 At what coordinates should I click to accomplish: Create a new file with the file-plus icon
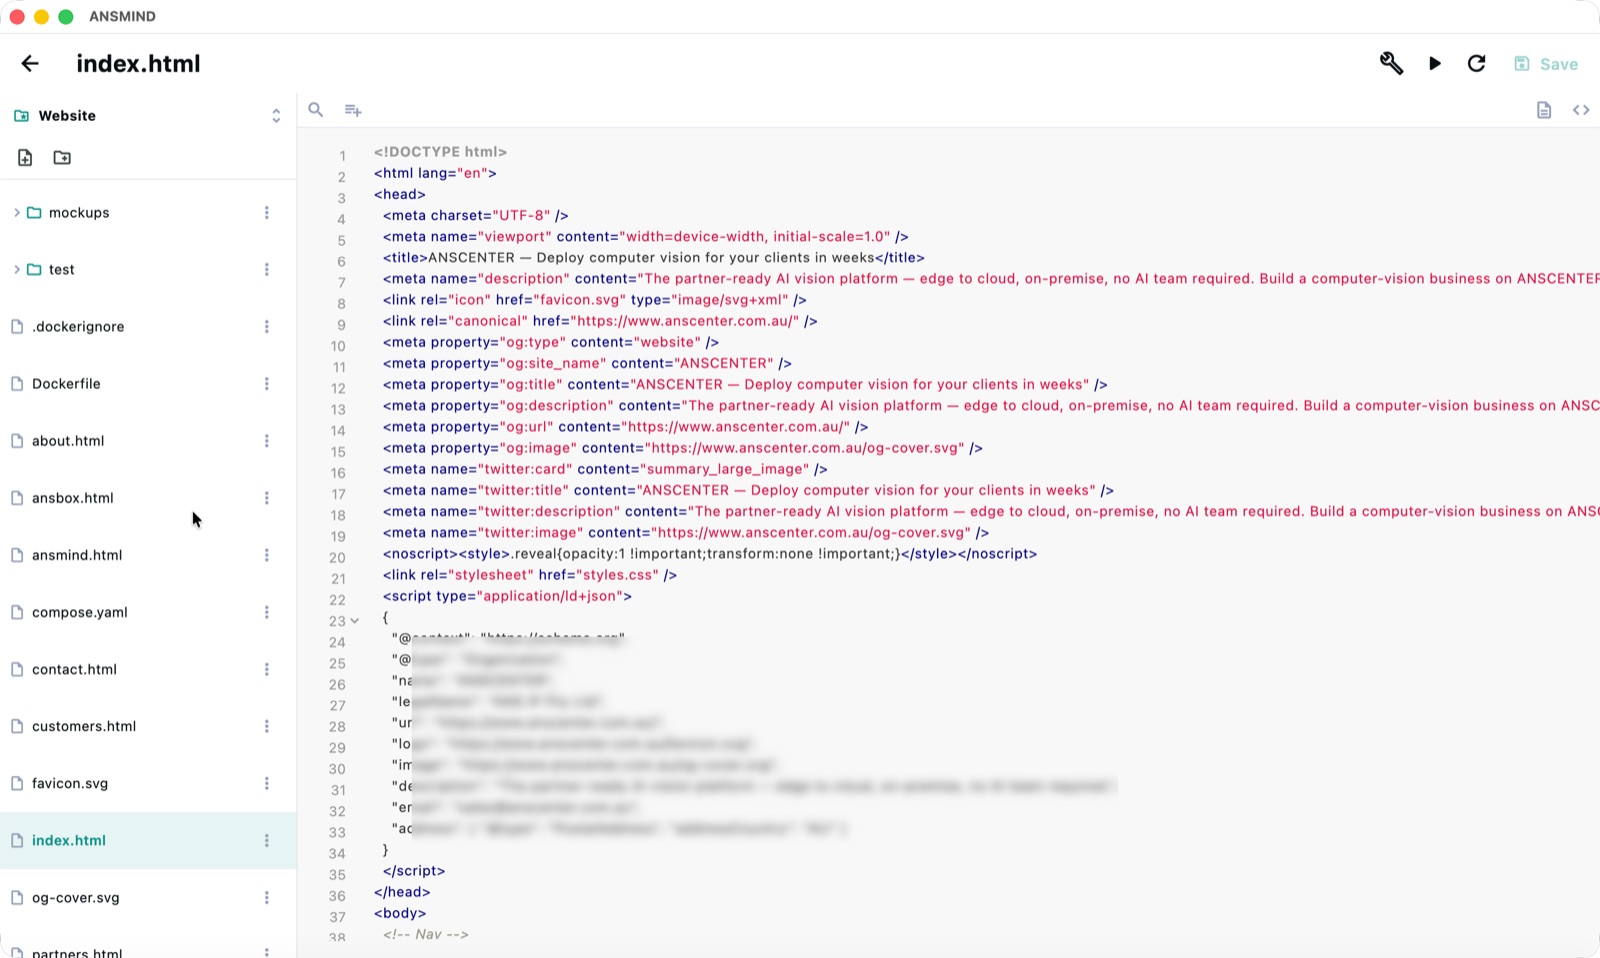coord(25,158)
